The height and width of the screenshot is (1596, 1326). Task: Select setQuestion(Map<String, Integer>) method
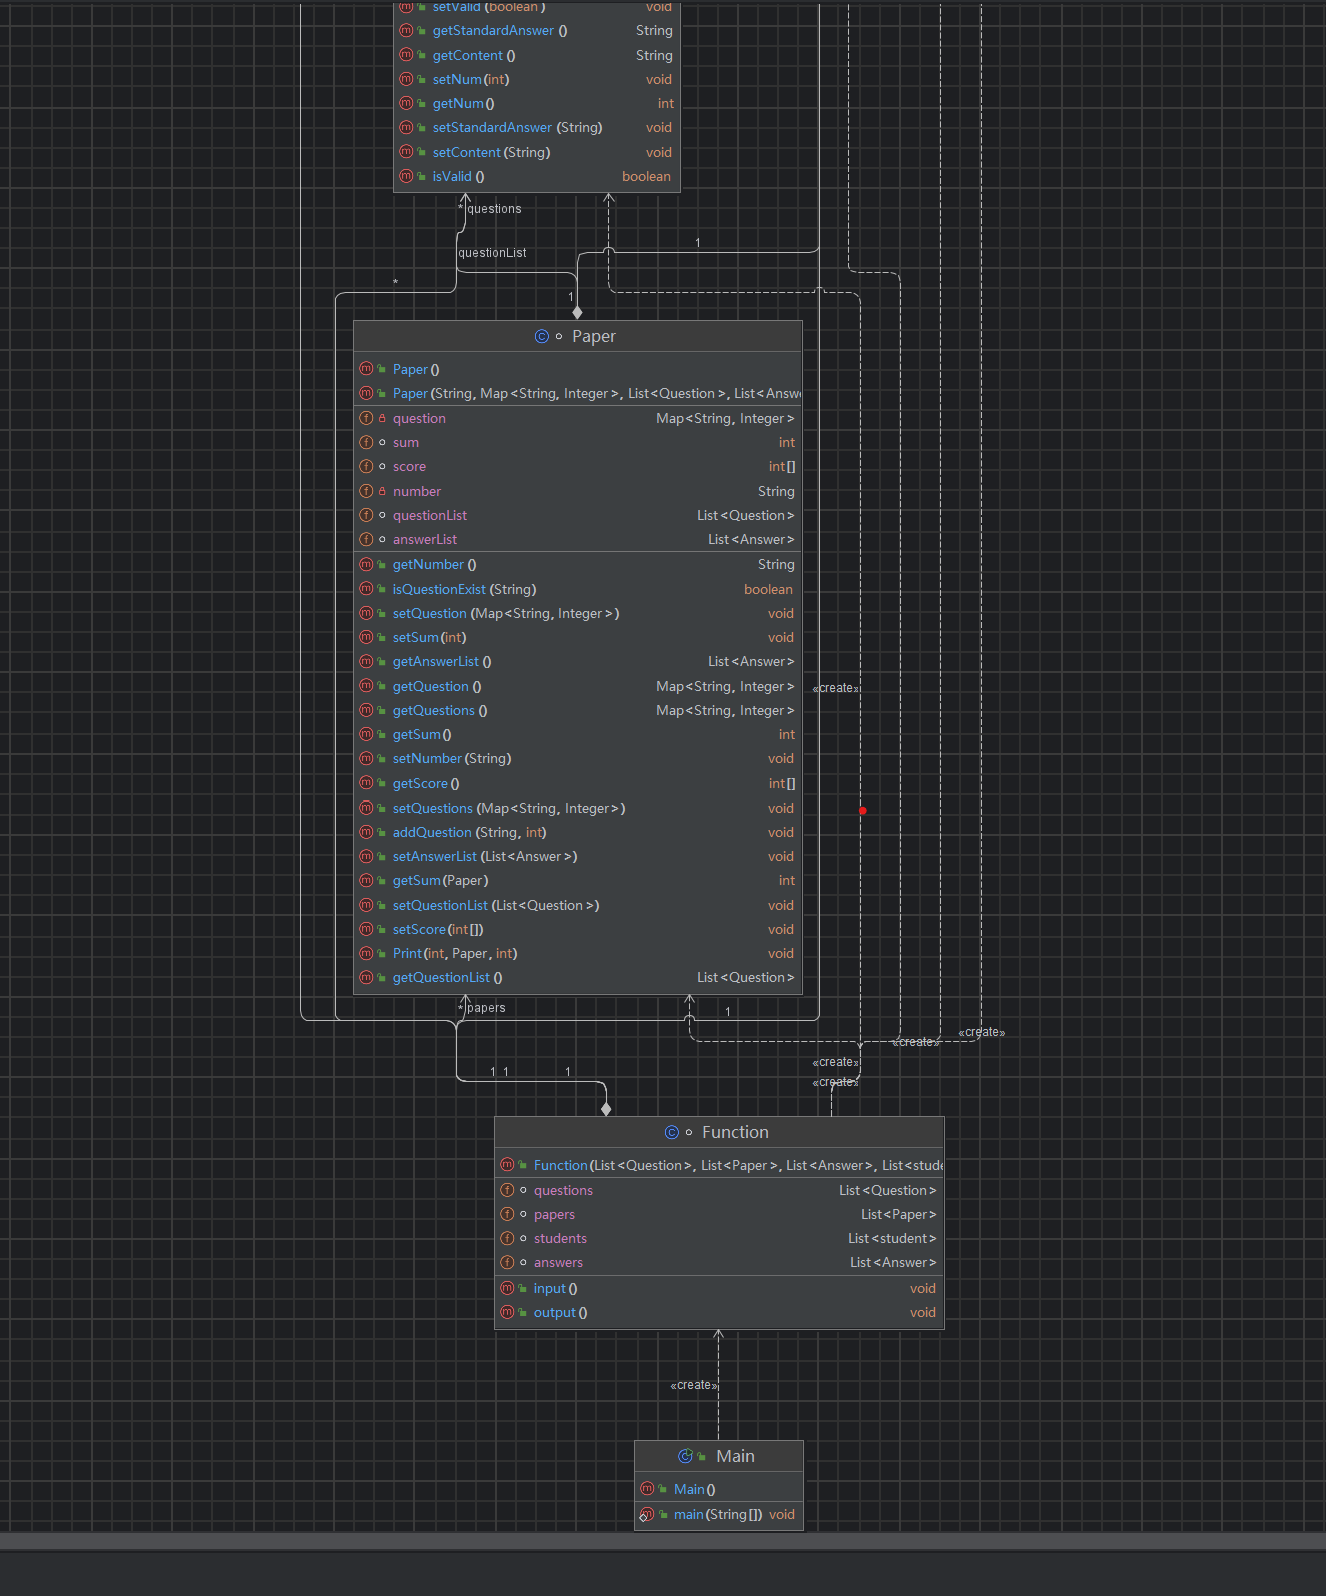click(578, 613)
